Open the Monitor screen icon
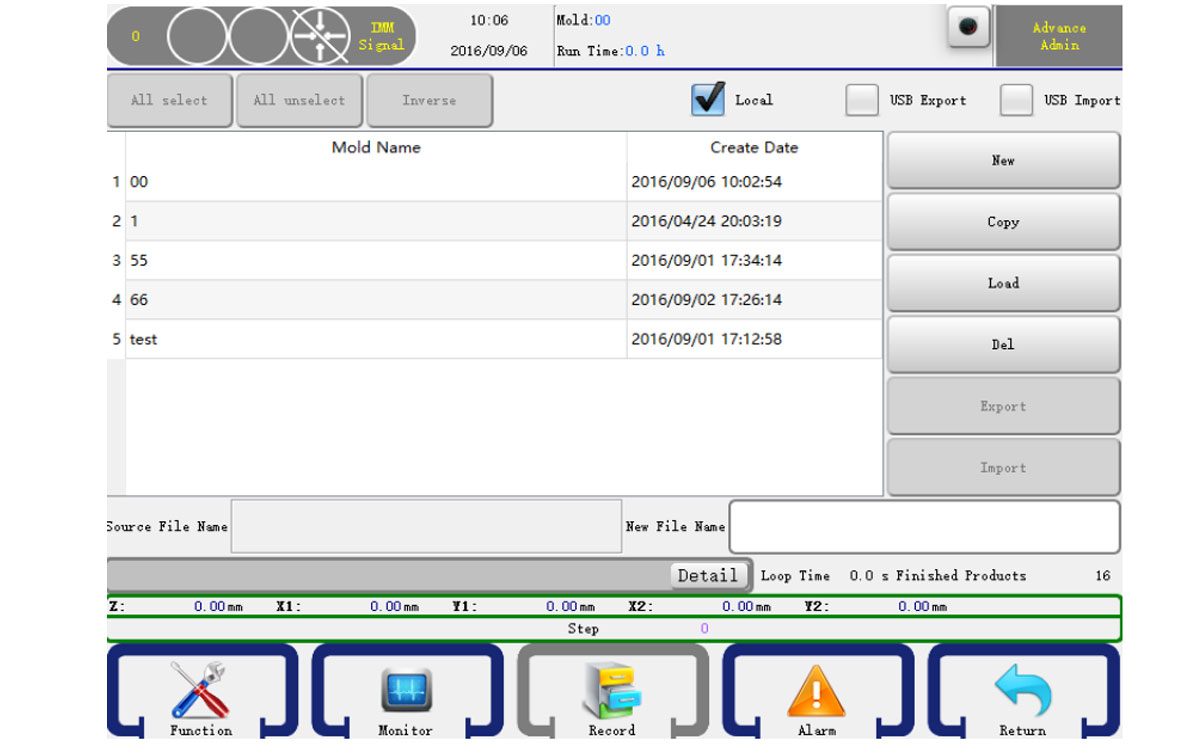The height and width of the screenshot is (744, 1200). (x=405, y=691)
